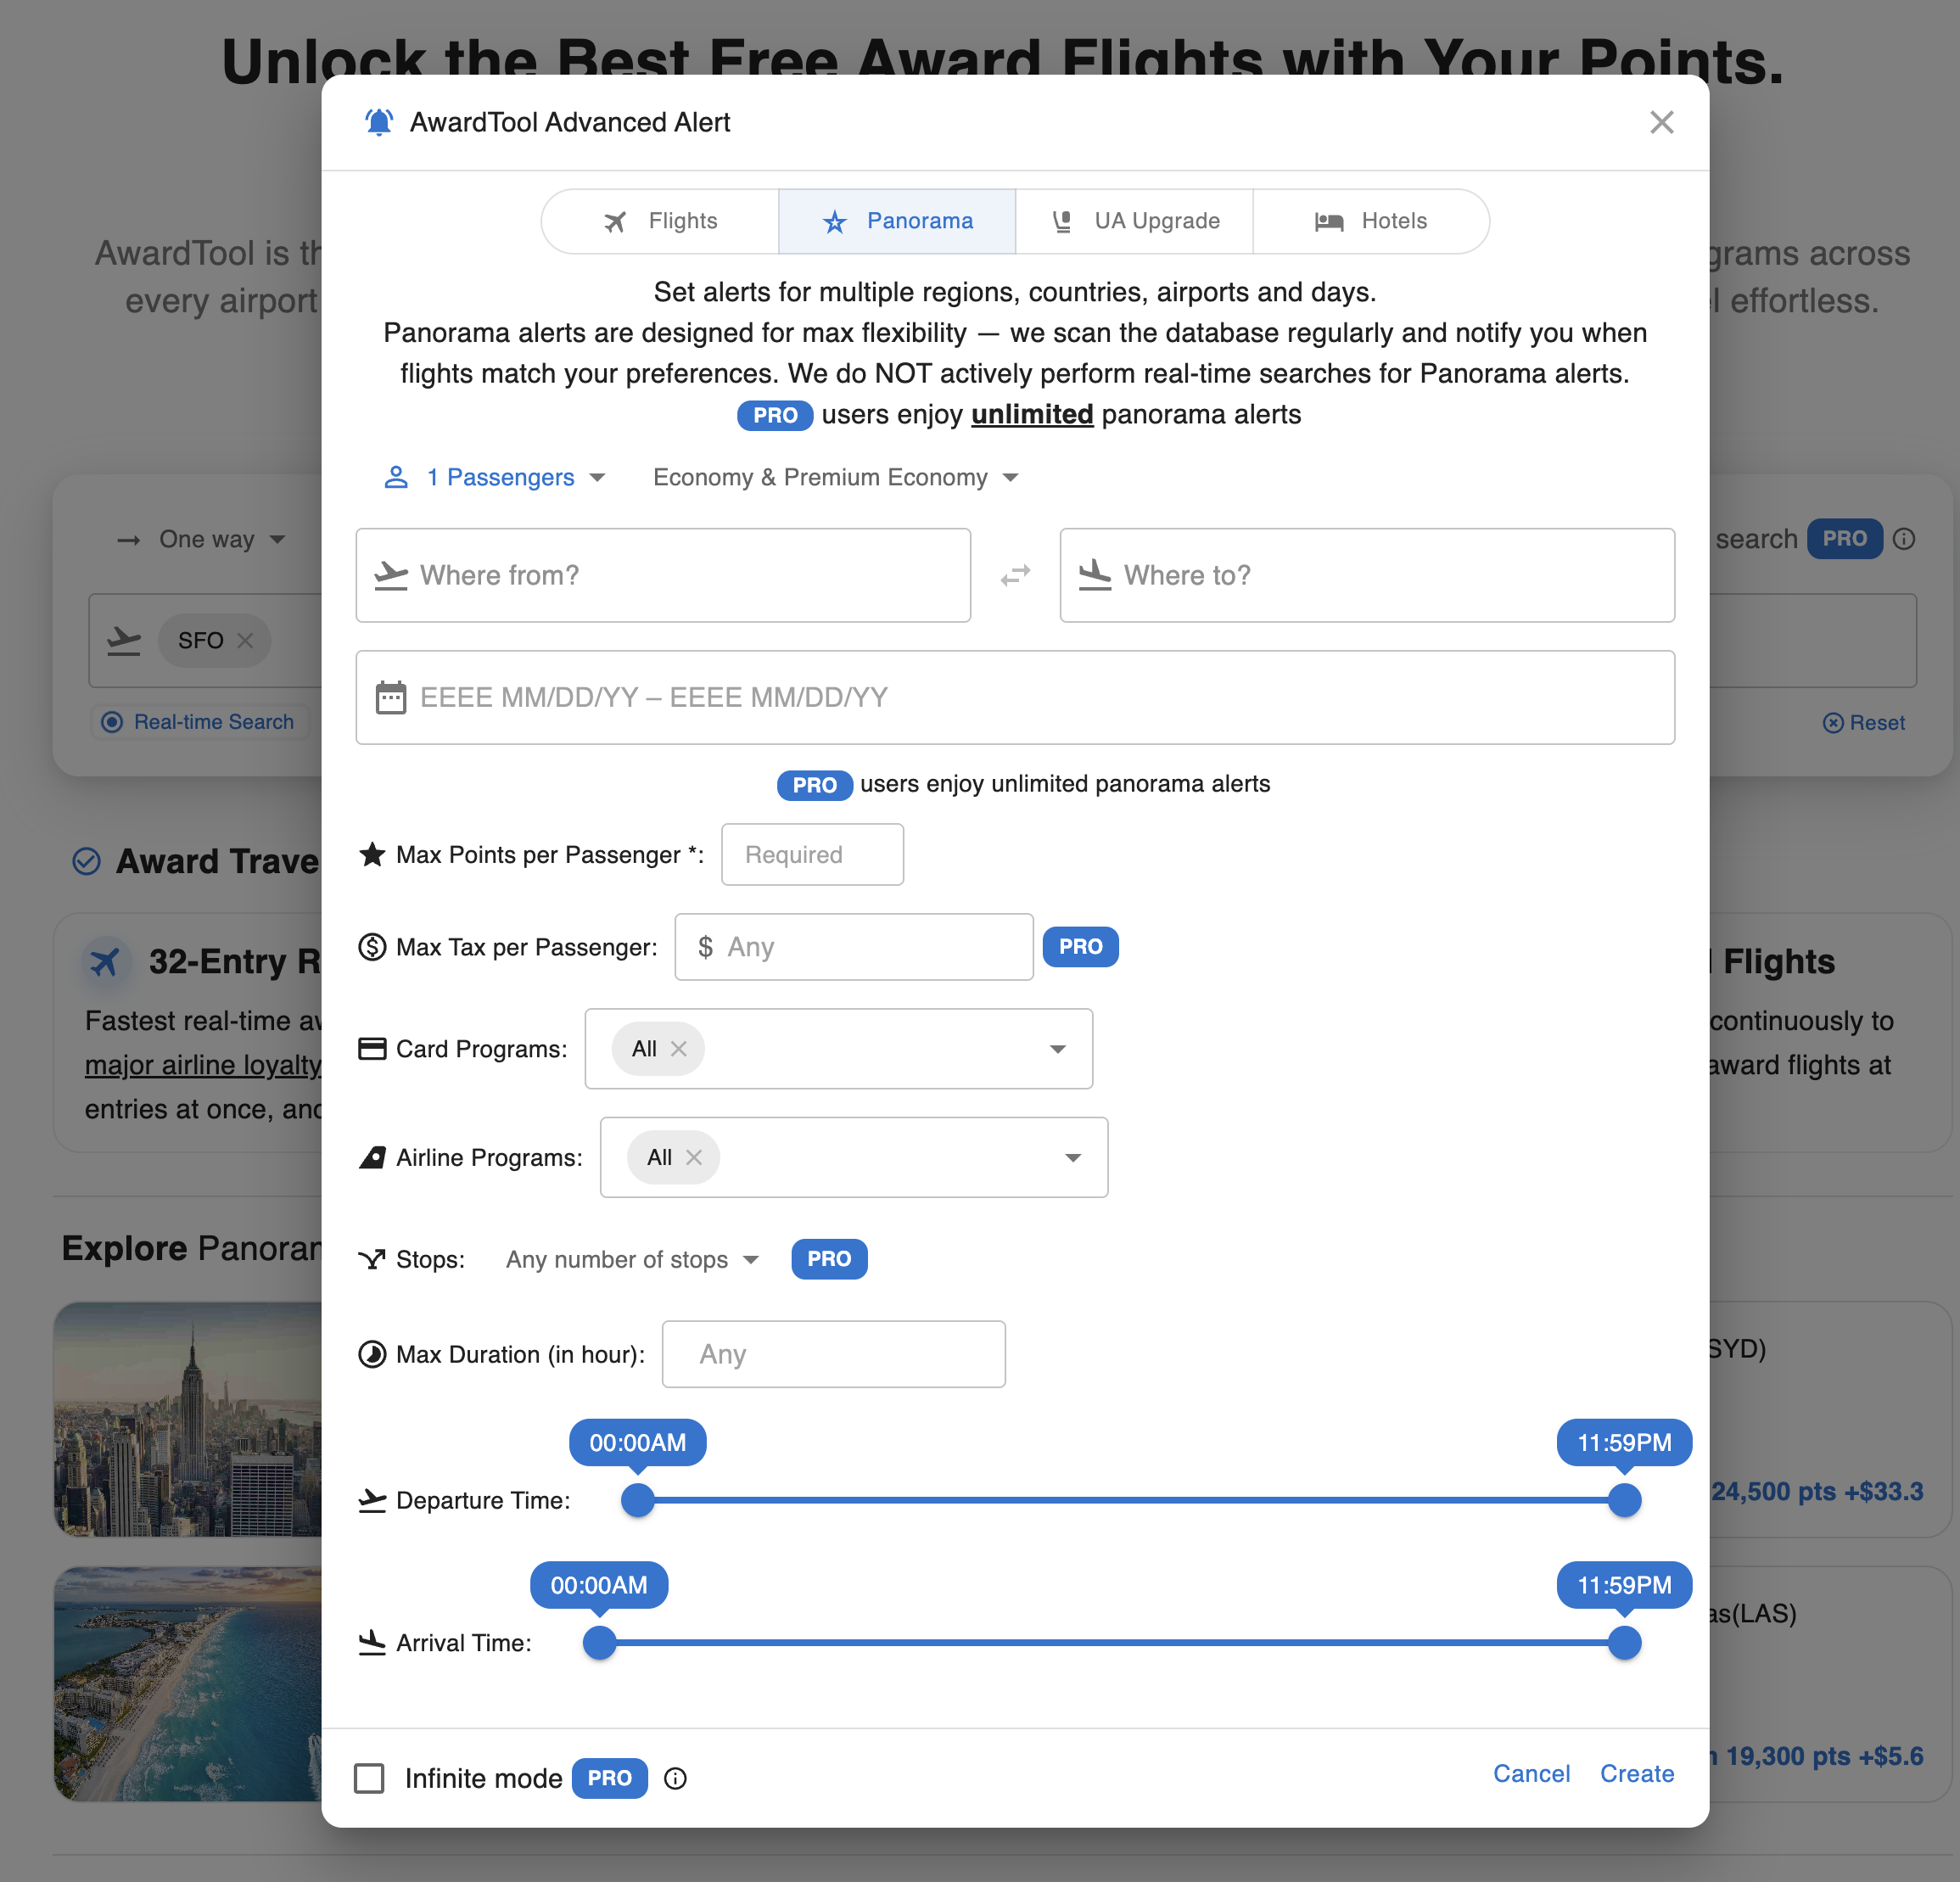Remove the All chip from Airline Programs

pyautogui.click(x=693, y=1157)
